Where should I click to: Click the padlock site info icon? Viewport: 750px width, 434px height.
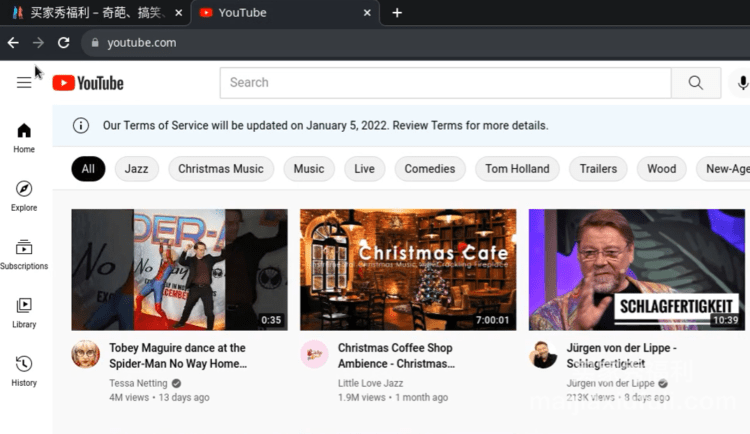[x=95, y=43]
